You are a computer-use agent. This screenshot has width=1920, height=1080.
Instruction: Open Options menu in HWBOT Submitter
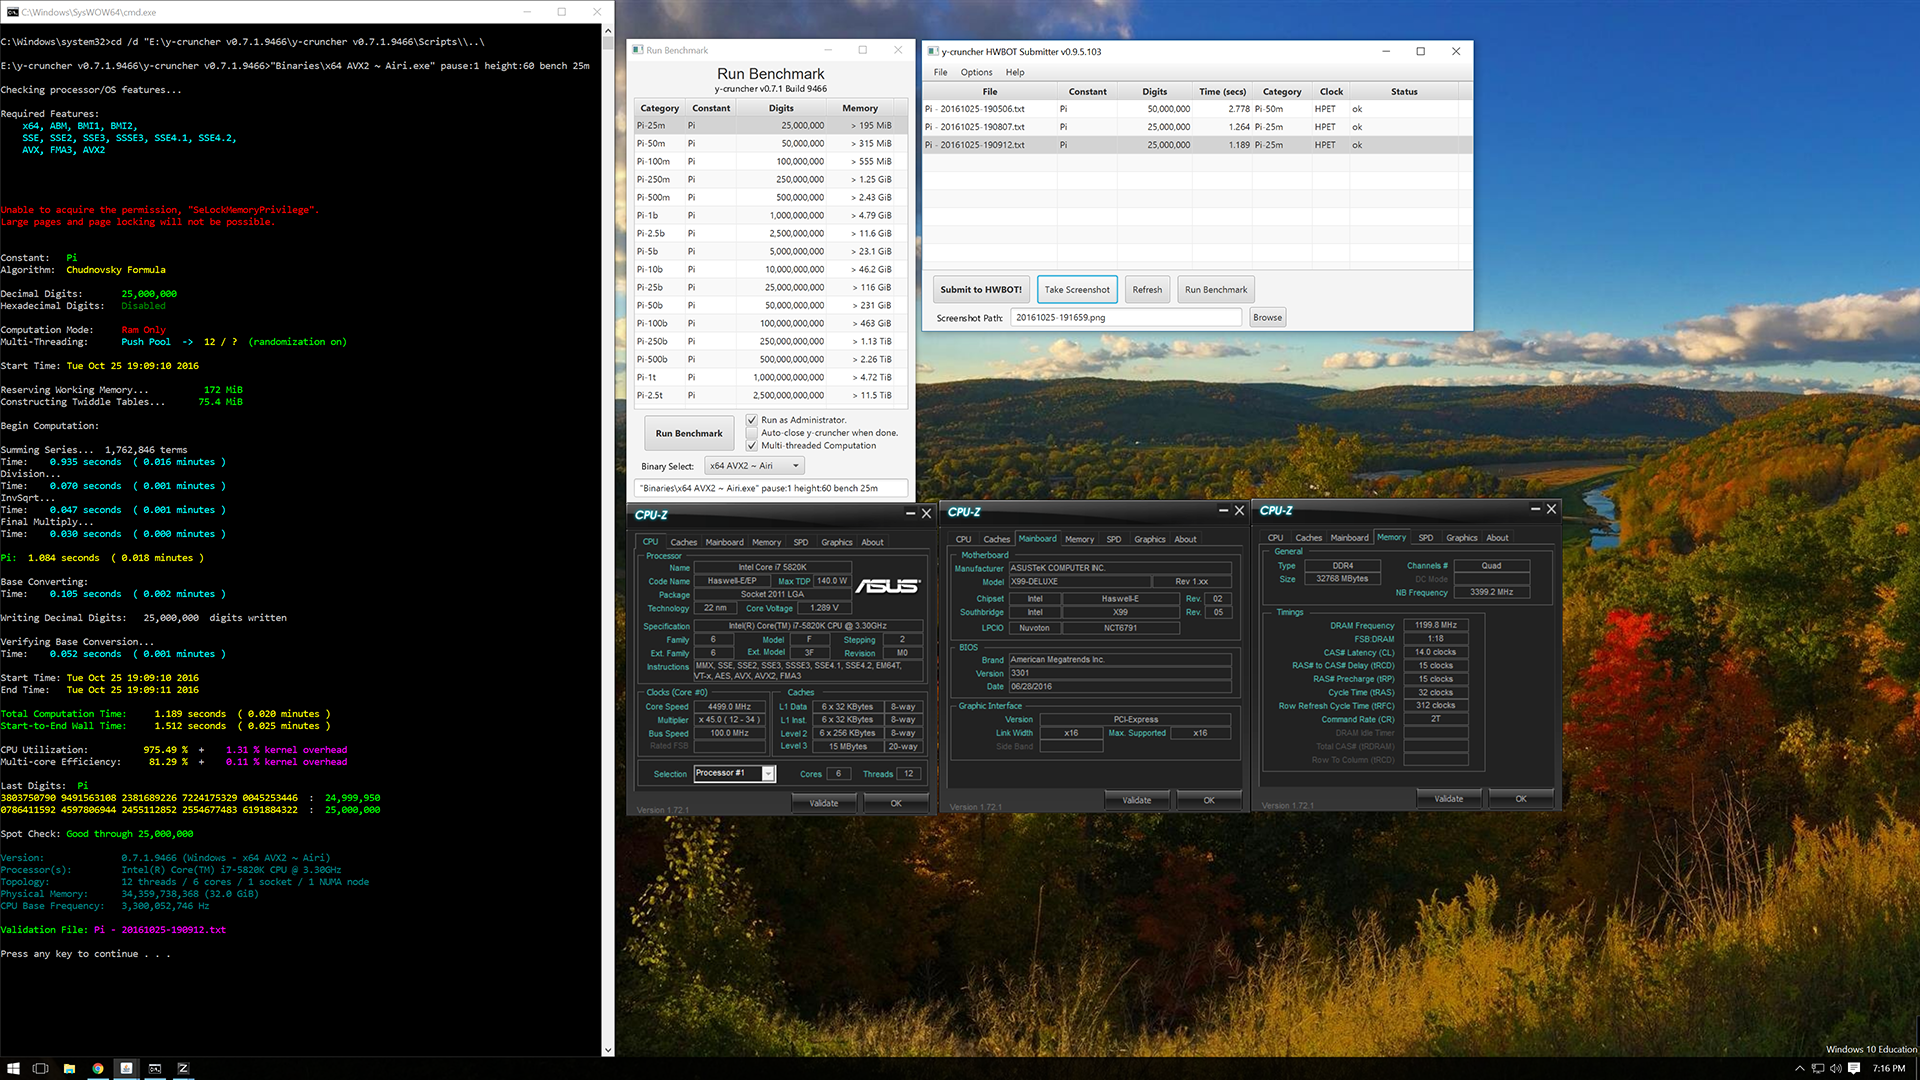tap(976, 72)
